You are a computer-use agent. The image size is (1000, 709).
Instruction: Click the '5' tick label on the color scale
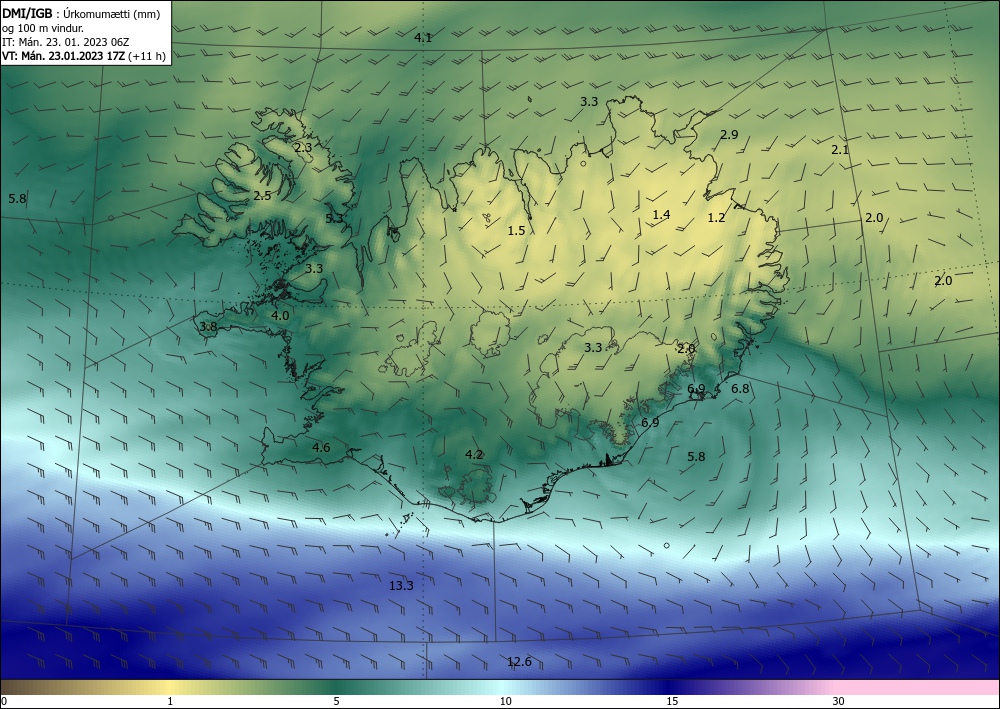(336, 701)
